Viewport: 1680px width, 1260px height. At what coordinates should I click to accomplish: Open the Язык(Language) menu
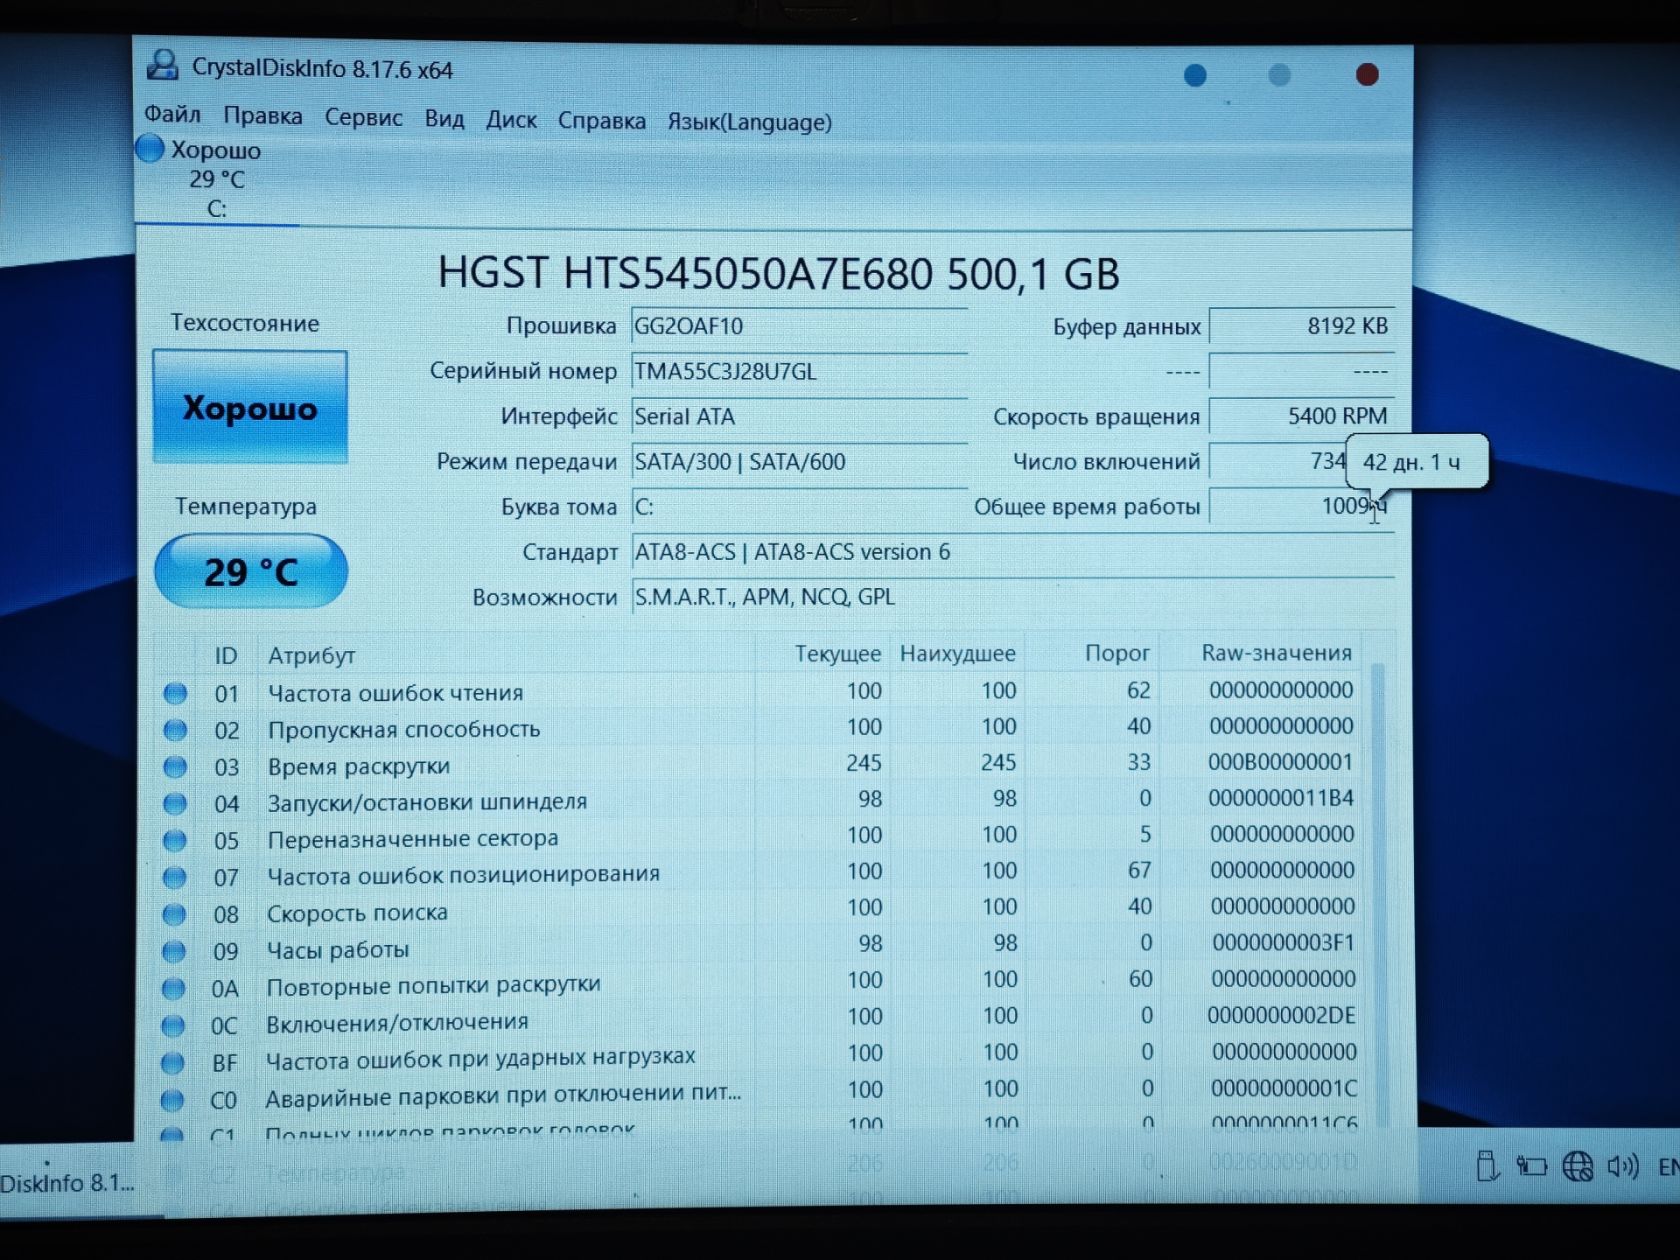pyautogui.click(x=749, y=122)
